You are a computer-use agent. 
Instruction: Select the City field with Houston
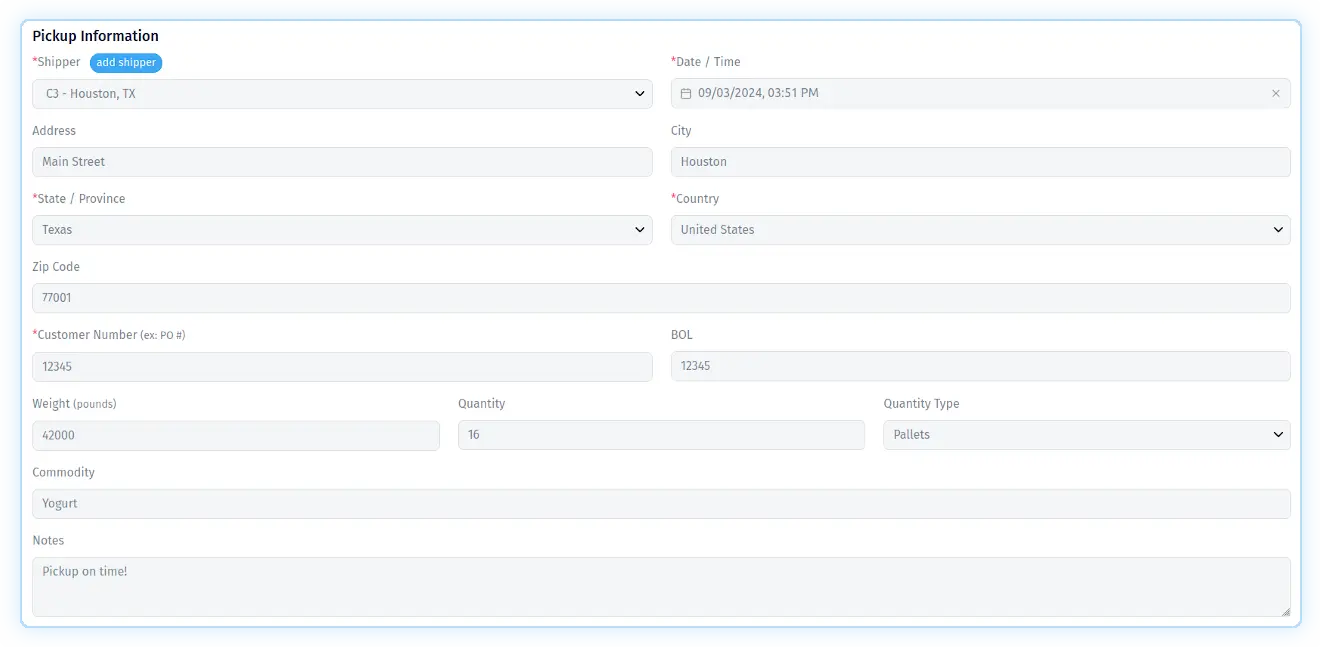(980, 162)
